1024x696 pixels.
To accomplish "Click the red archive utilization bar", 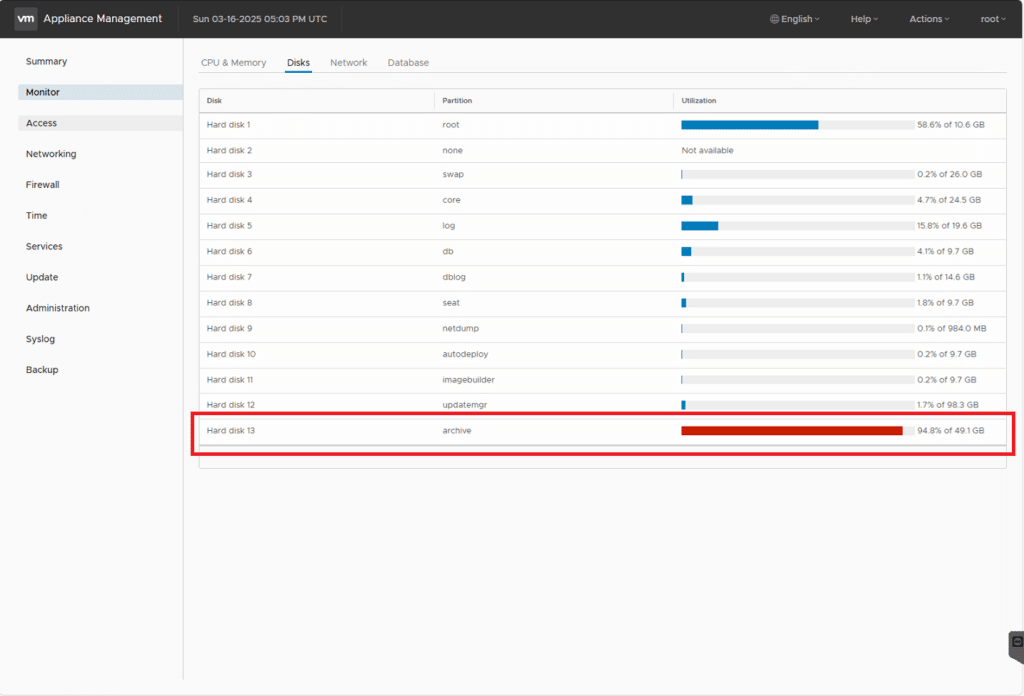I will [791, 431].
